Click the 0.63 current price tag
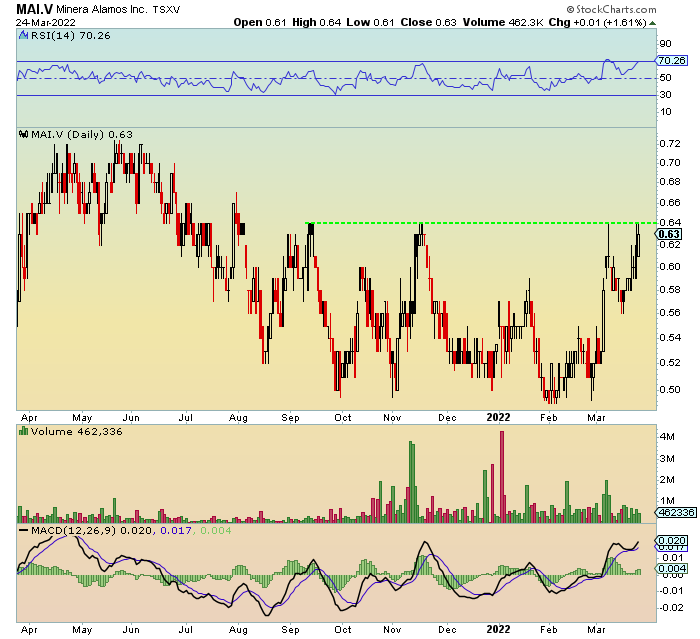The width and height of the screenshot is (700, 639). pyautogui.click(x=669, y=234)
